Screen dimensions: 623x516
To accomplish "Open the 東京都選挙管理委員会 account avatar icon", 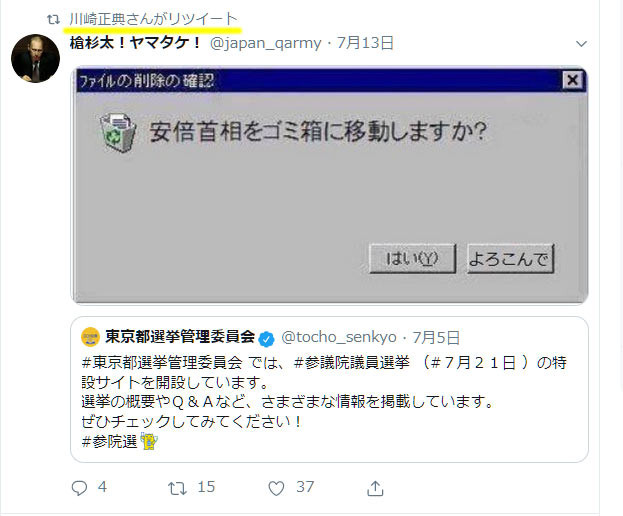I will tap(90, 337).
